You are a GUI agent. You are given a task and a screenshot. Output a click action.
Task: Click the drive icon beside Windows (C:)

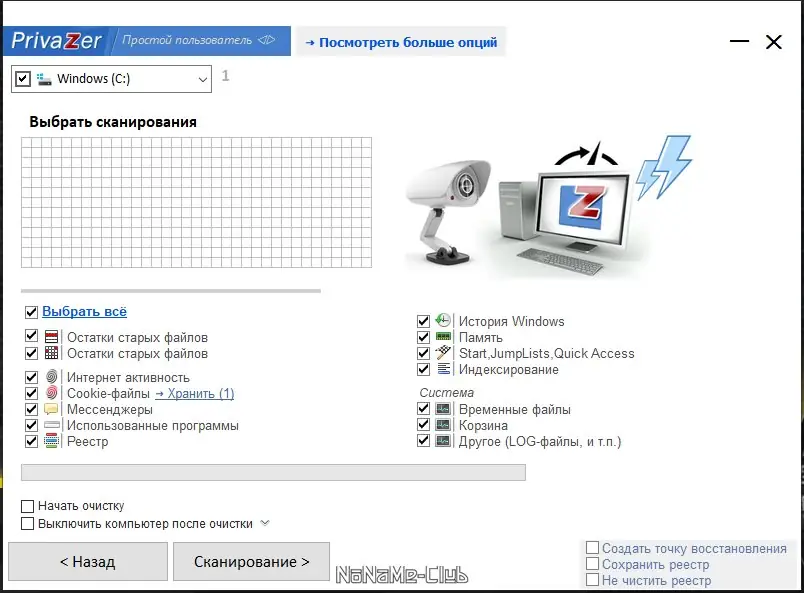click(44, 79)
